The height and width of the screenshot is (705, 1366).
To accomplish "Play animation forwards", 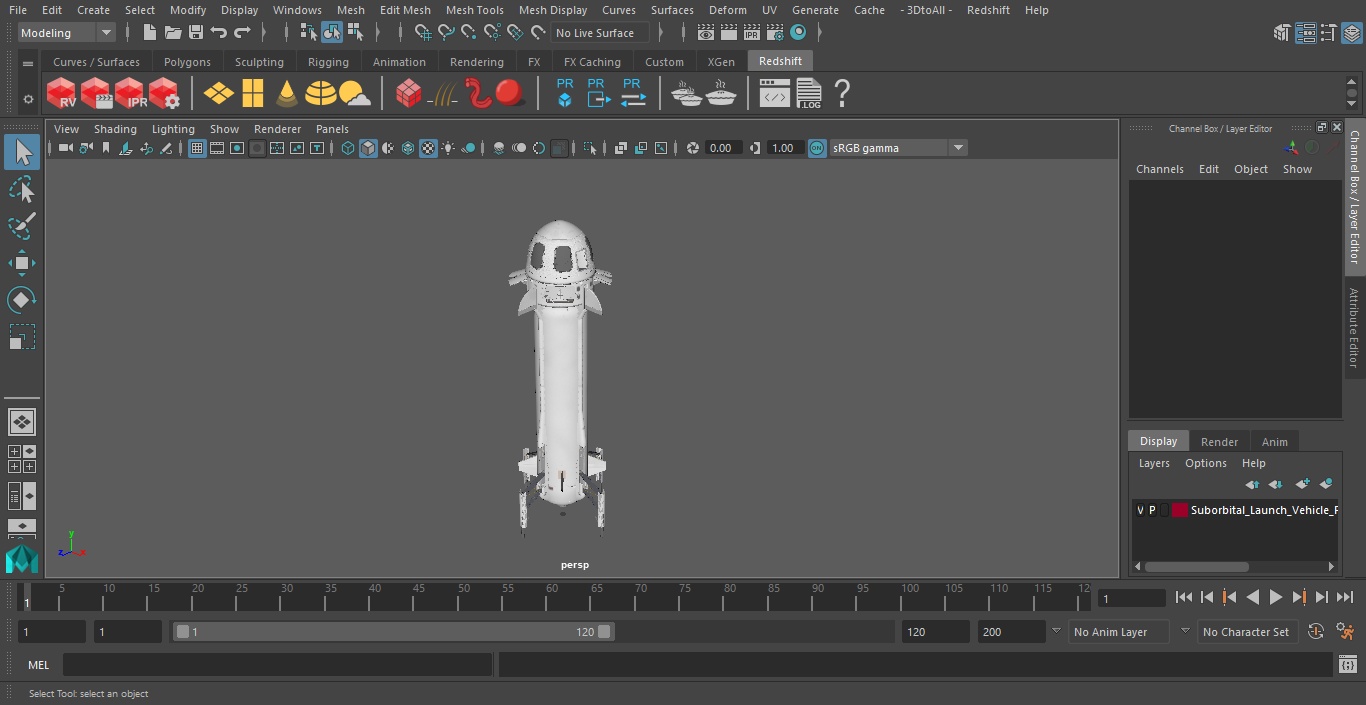I will (1275, 597).
